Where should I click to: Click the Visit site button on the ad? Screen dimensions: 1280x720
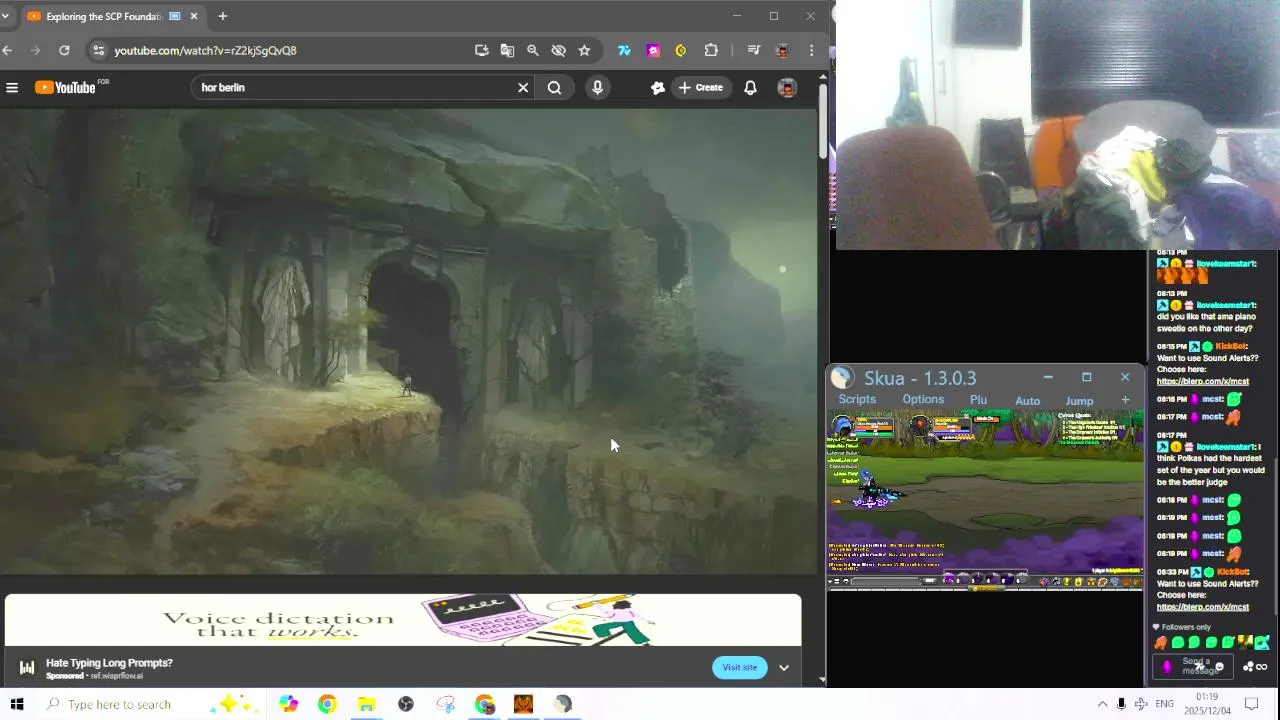tap(740, 667)
